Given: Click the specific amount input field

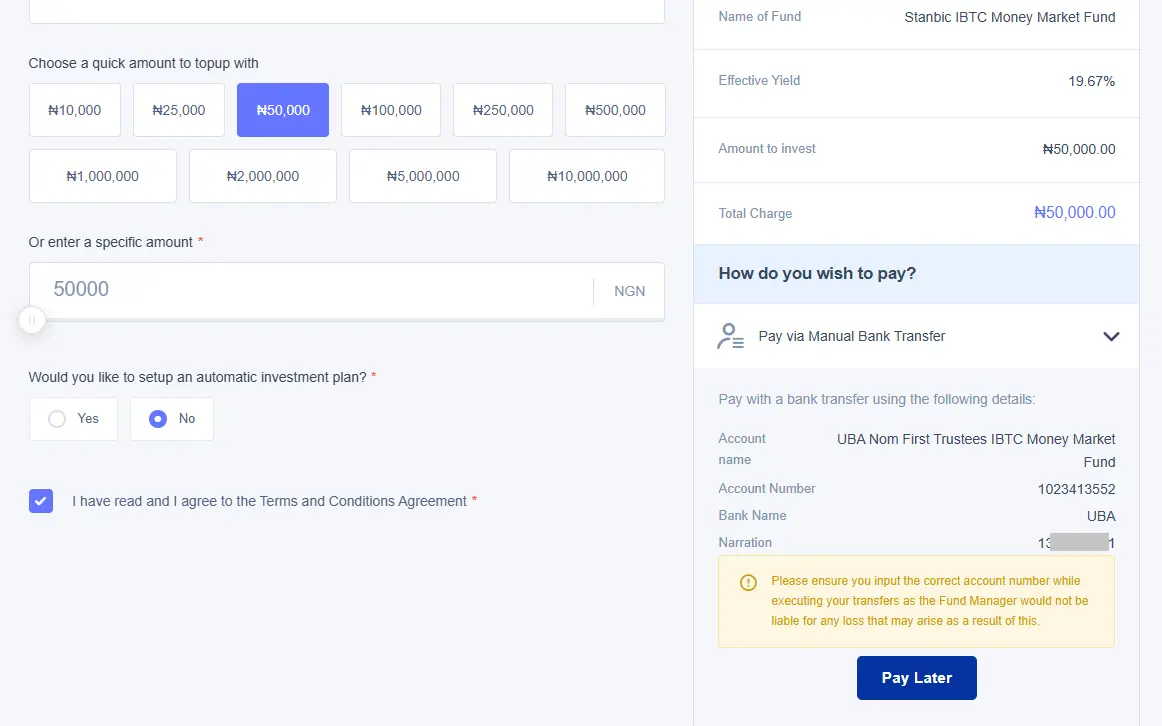Looking at the screenshot, I should tap(300, 290).
